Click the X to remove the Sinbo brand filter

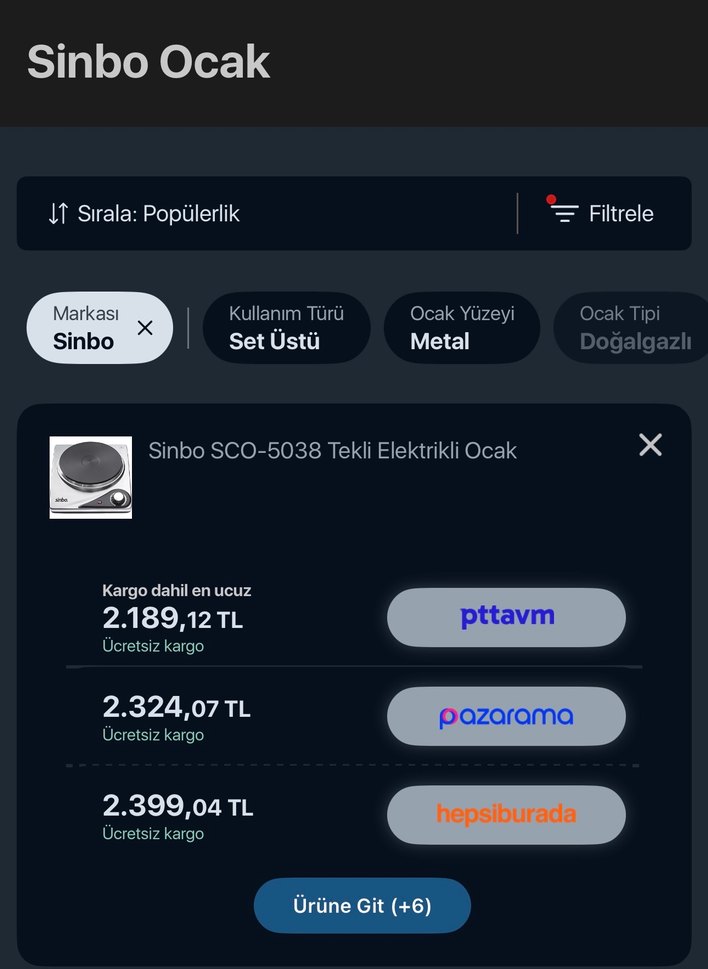pos(144,327)
